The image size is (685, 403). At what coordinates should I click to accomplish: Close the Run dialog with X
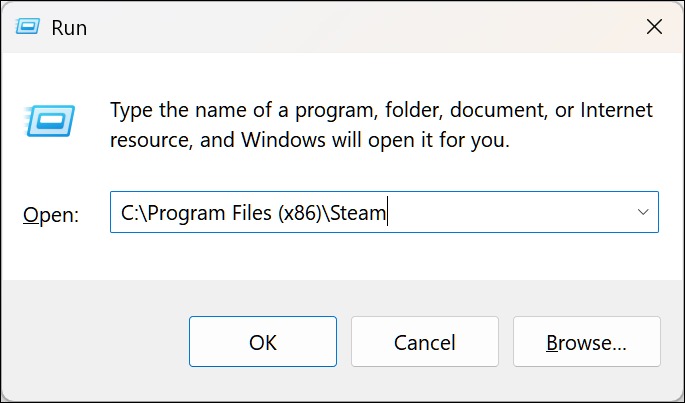654,27
